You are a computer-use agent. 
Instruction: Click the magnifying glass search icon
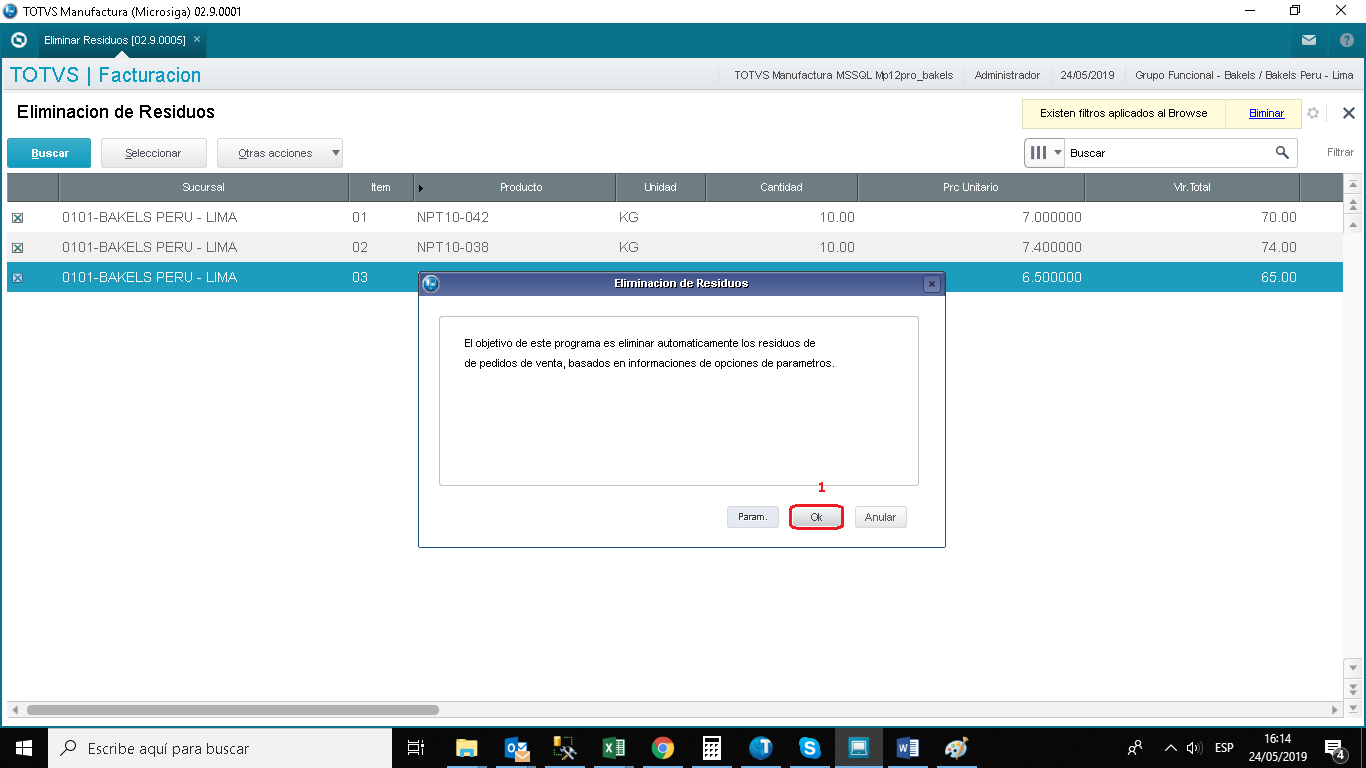(1282, 153)
